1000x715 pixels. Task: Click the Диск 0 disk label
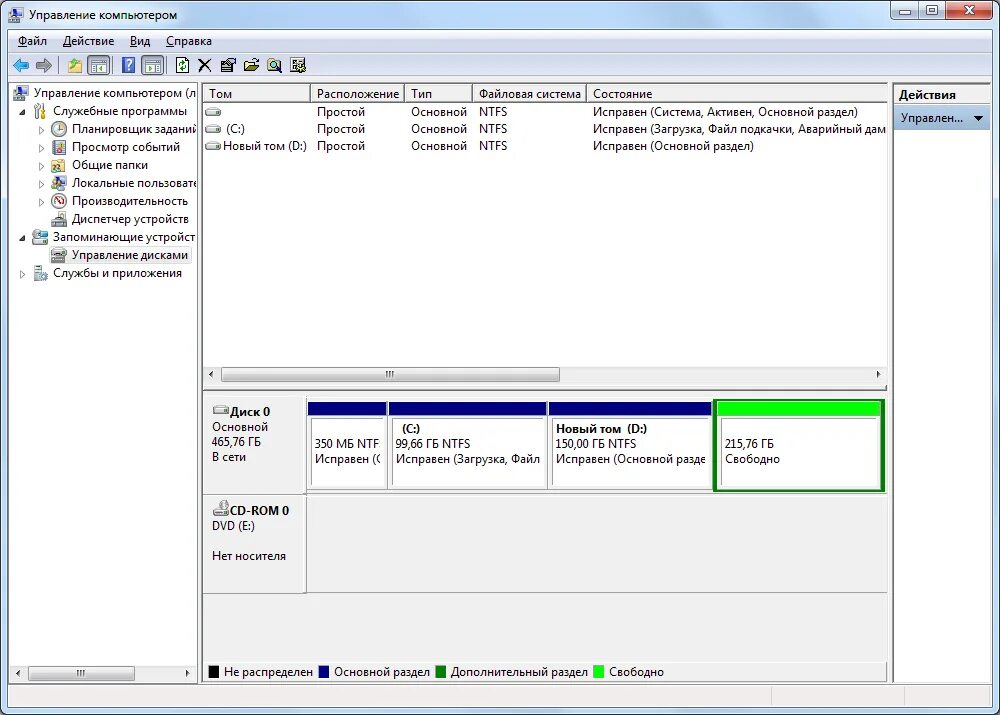[249, 411]
